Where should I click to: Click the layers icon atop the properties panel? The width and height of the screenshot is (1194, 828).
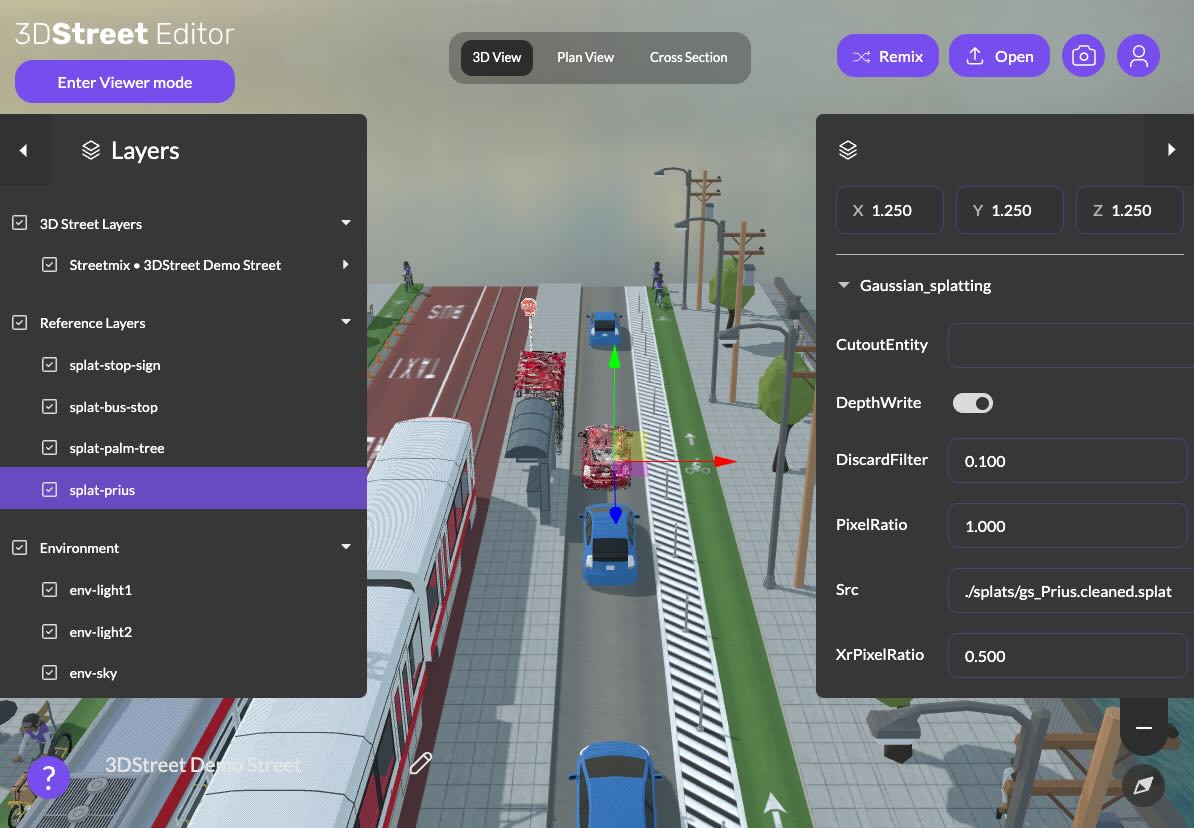tap(848, 149)
